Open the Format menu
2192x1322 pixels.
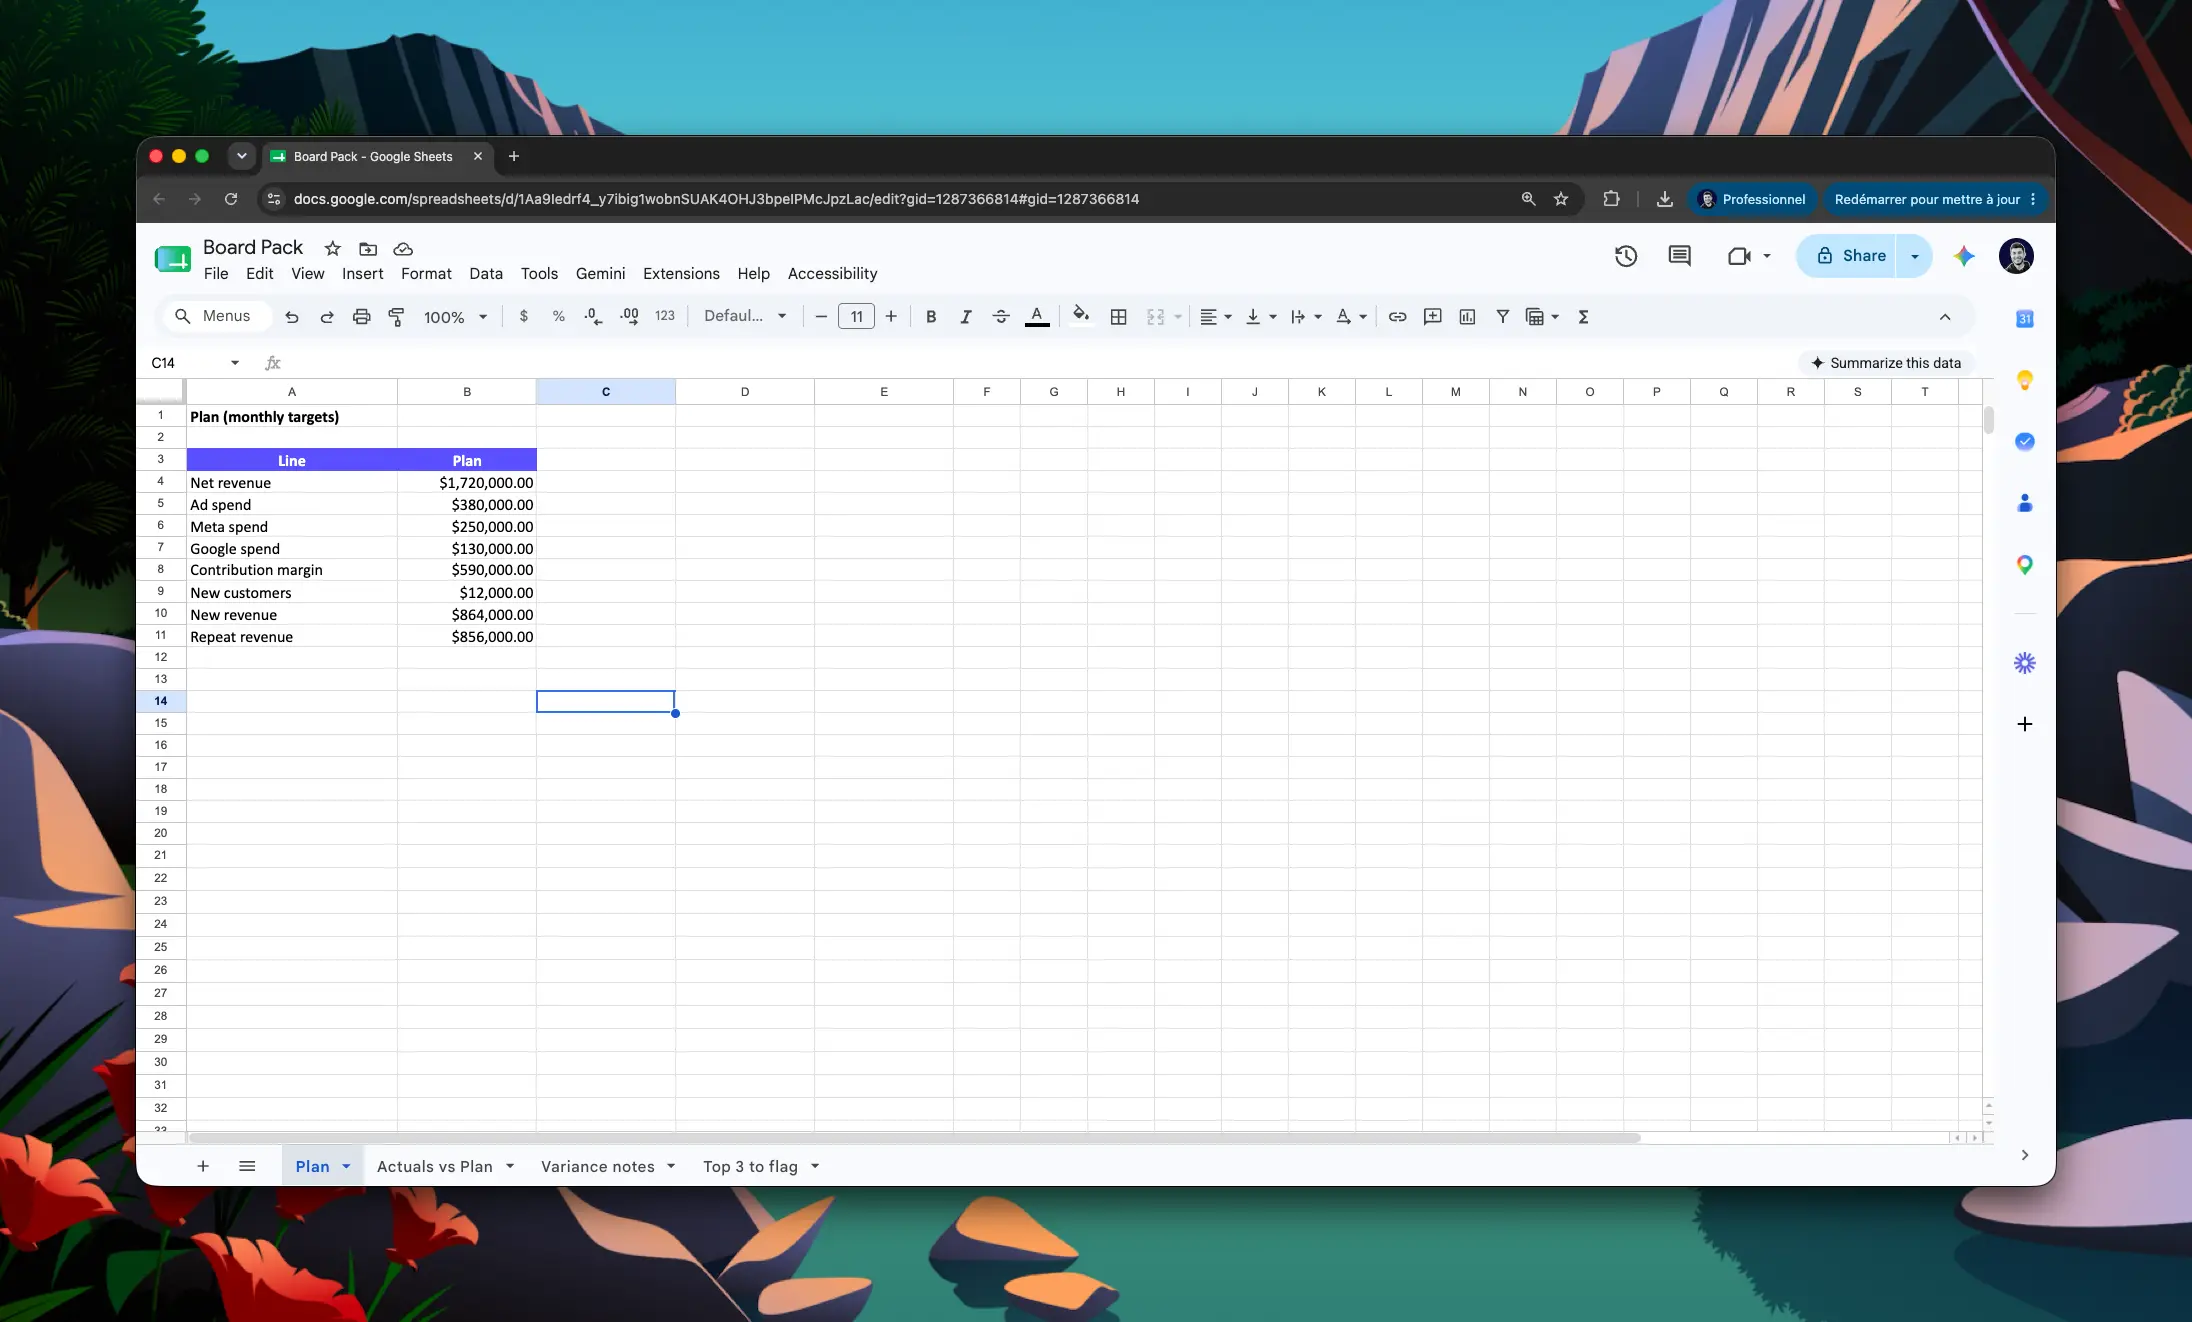pyautogui.click(x=426, y=274)
